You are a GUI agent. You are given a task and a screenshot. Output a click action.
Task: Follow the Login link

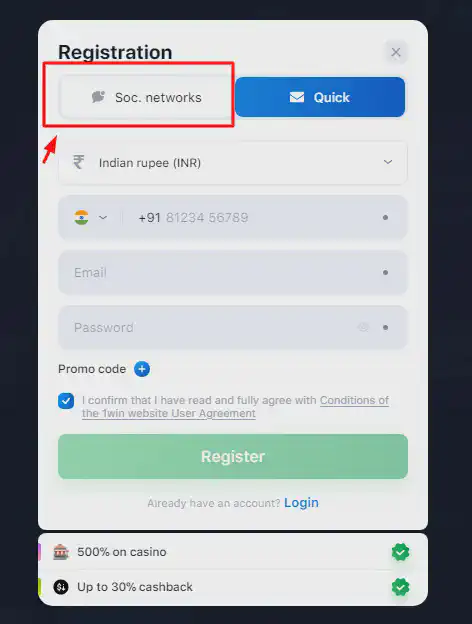301,503
